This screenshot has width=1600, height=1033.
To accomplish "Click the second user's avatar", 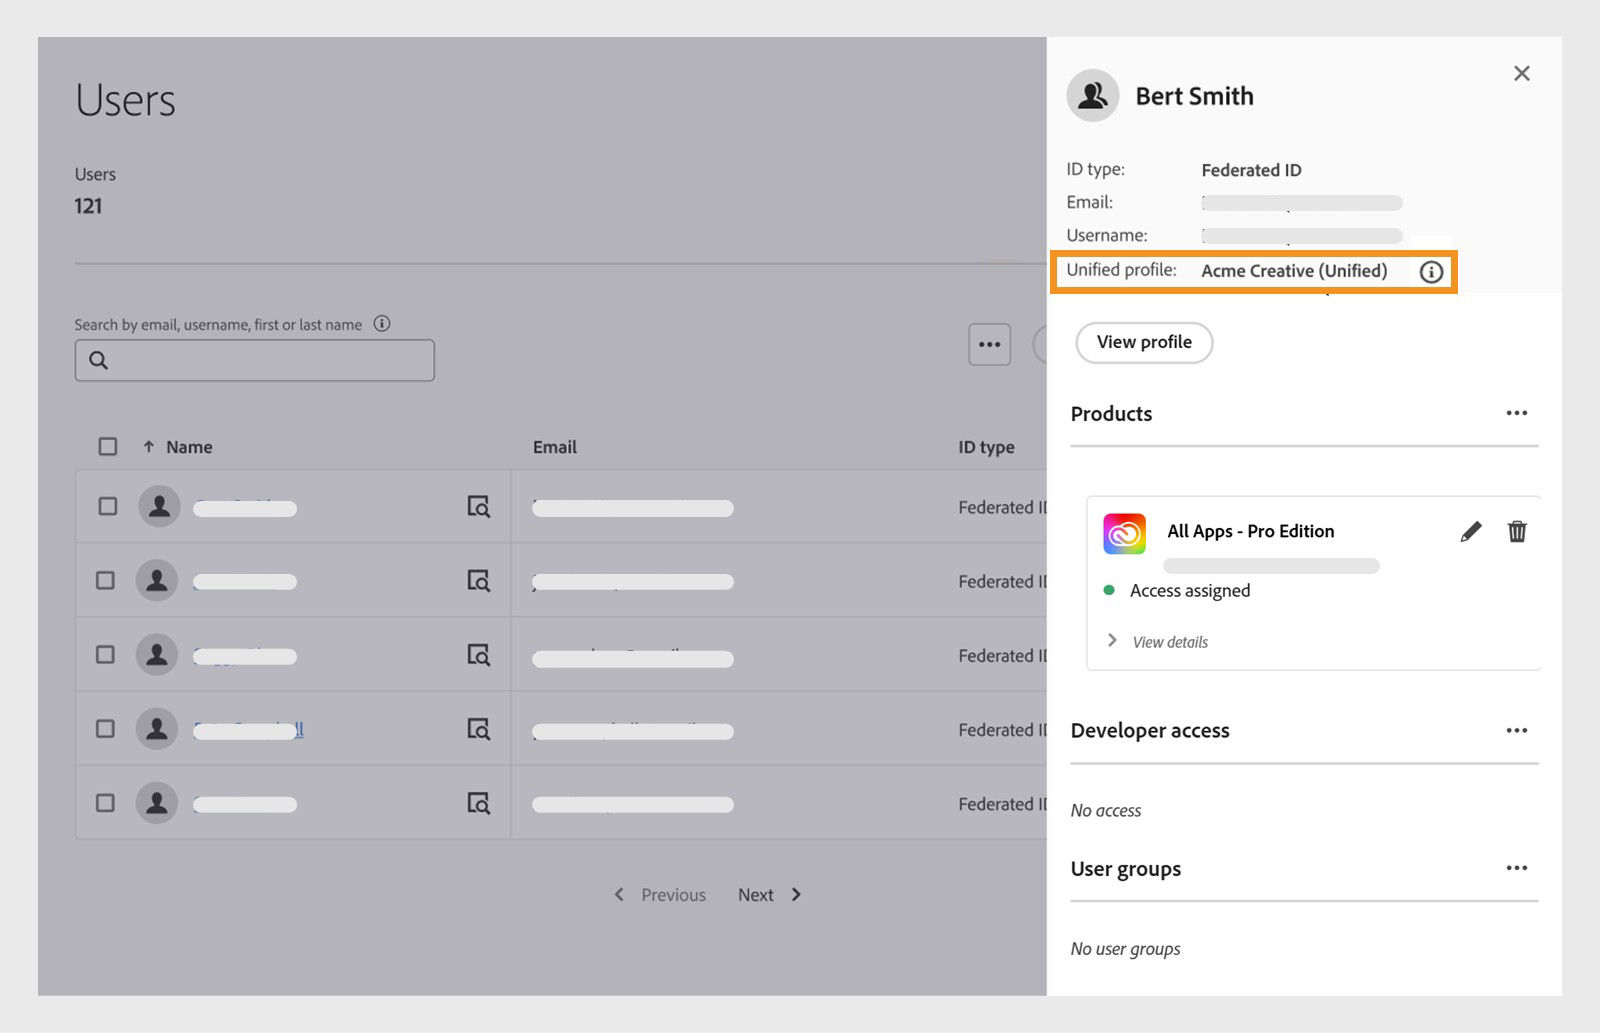I will coord(157,581).
